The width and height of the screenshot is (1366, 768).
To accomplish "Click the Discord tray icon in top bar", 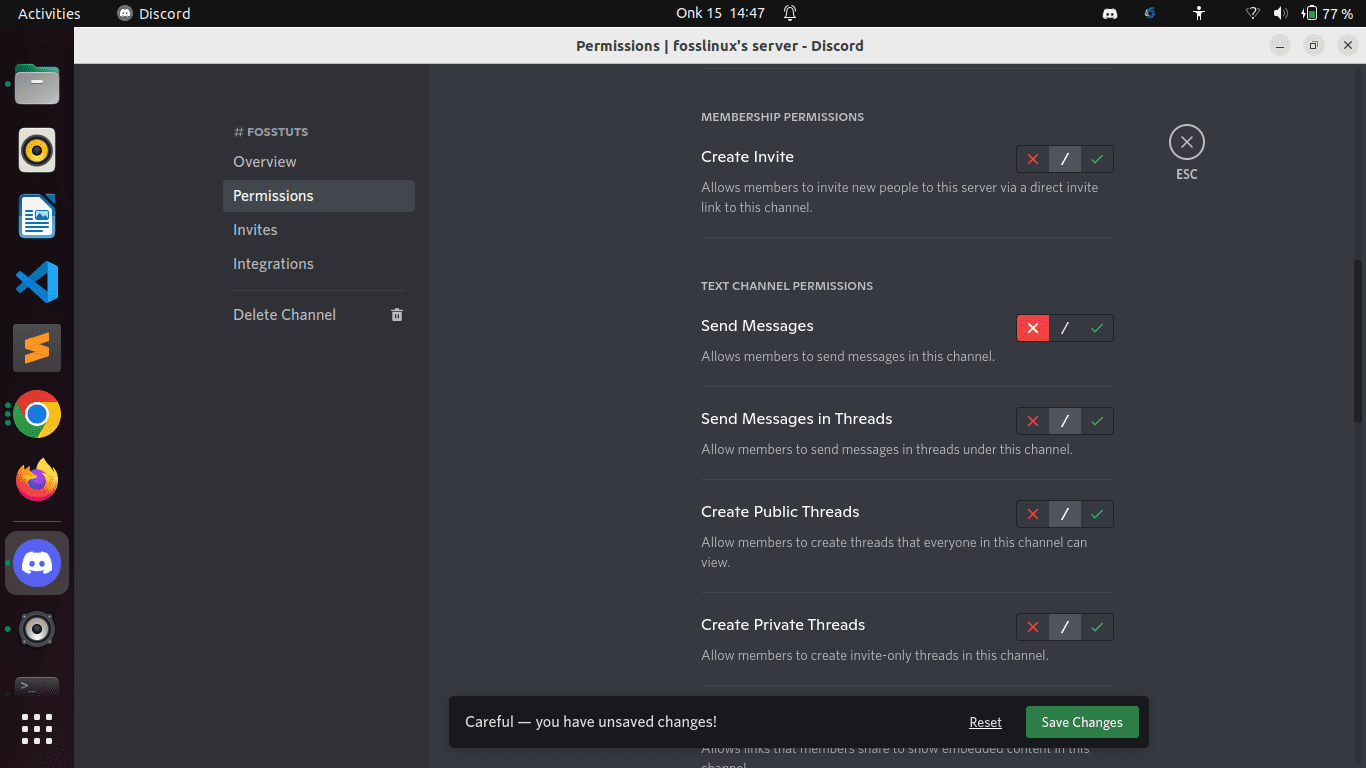I will pyautogui.click(x=1109, y=13).
